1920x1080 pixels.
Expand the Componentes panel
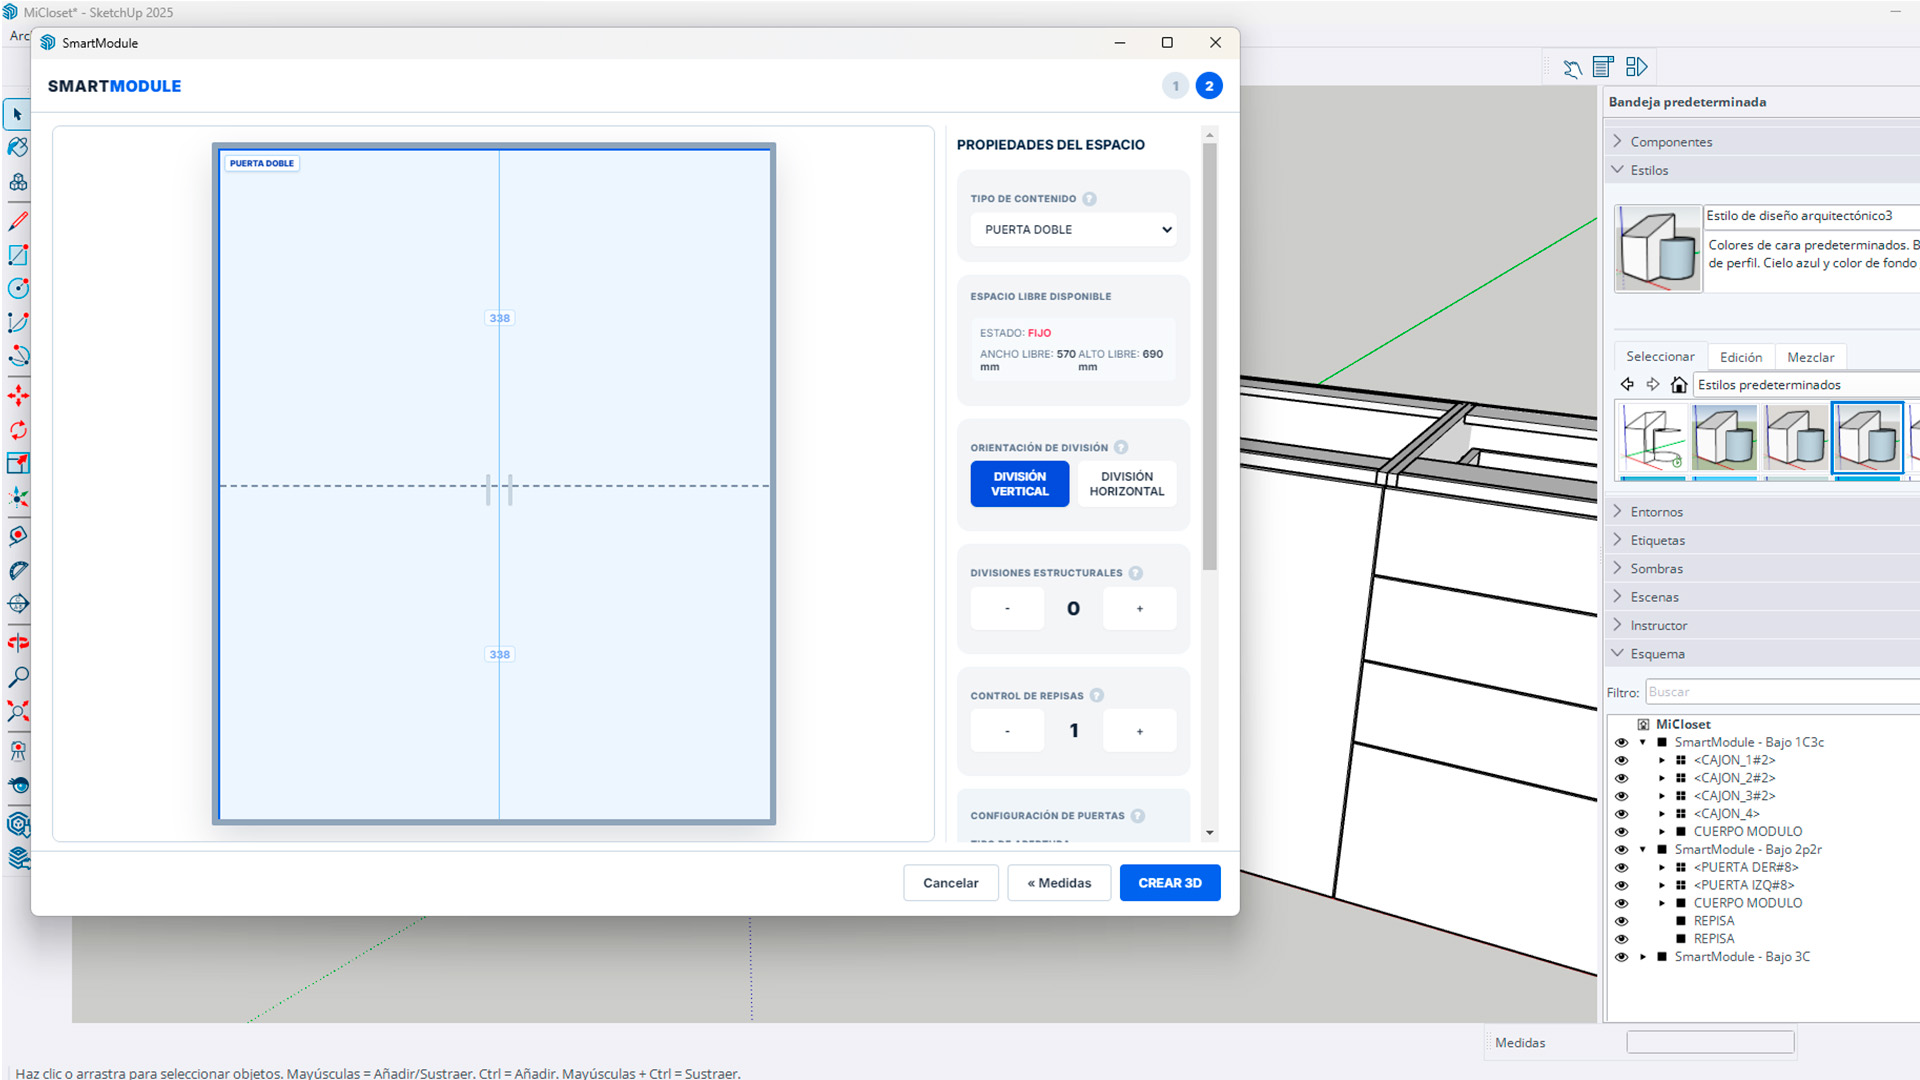click(x=1617, y=141)
